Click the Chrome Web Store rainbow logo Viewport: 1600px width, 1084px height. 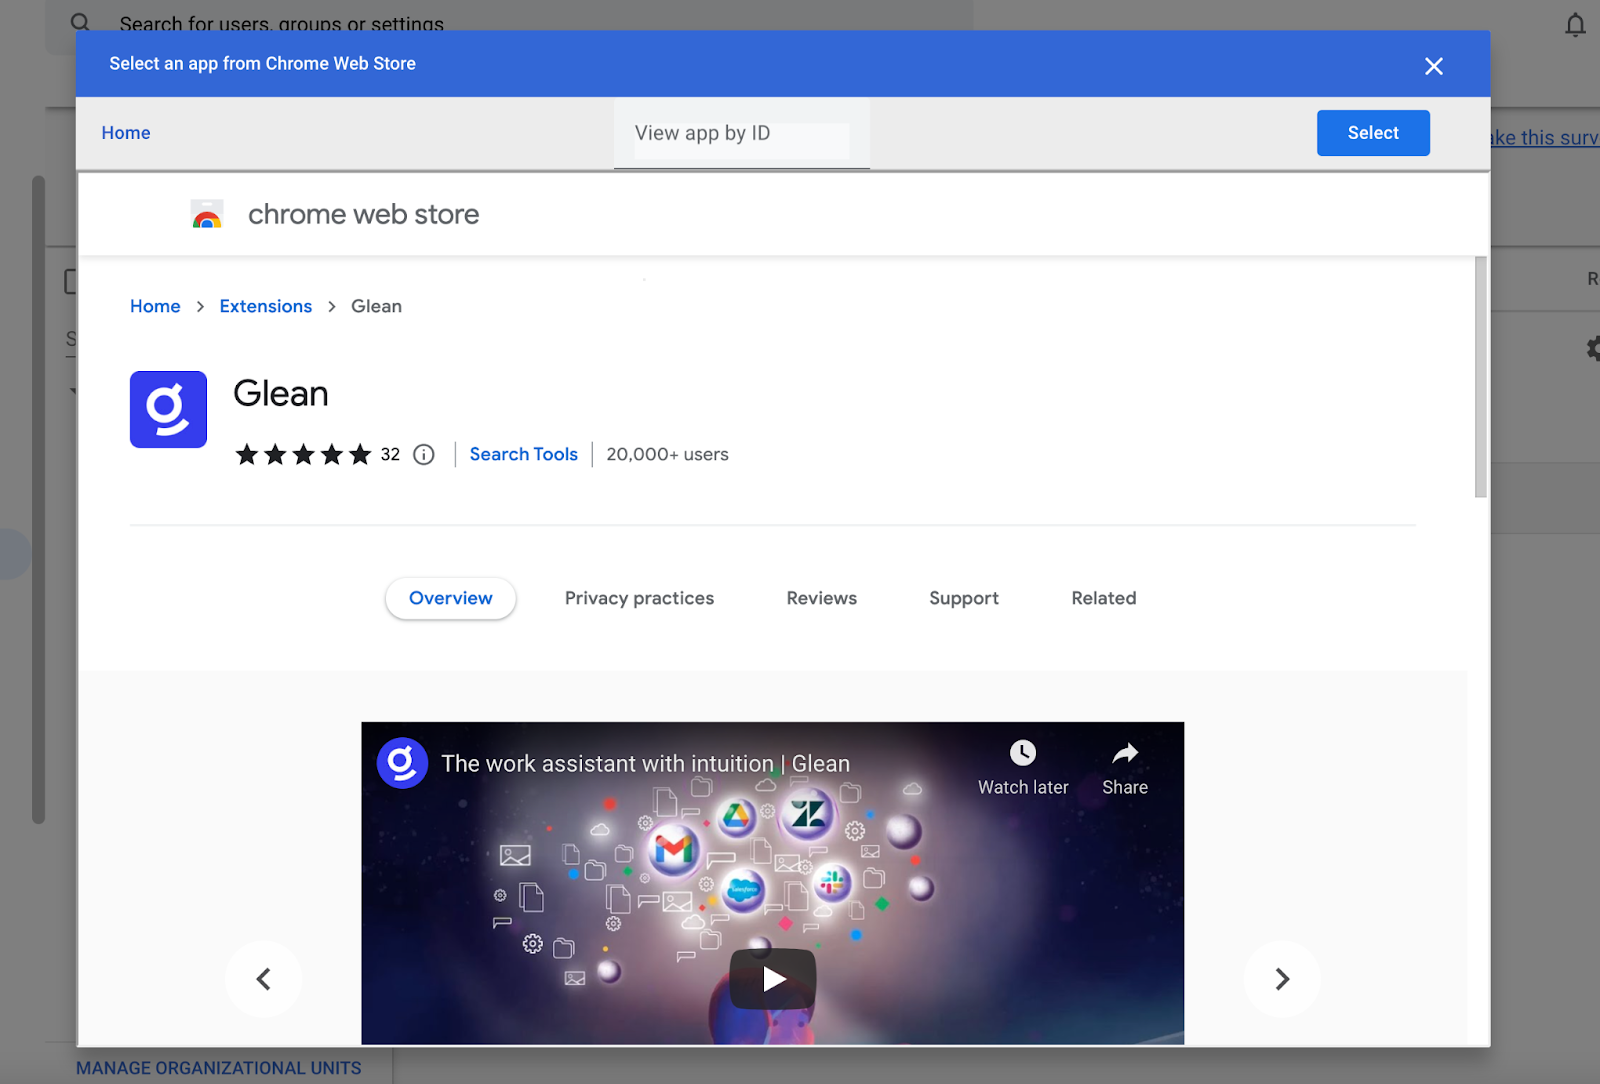click(x=207, y=214)
